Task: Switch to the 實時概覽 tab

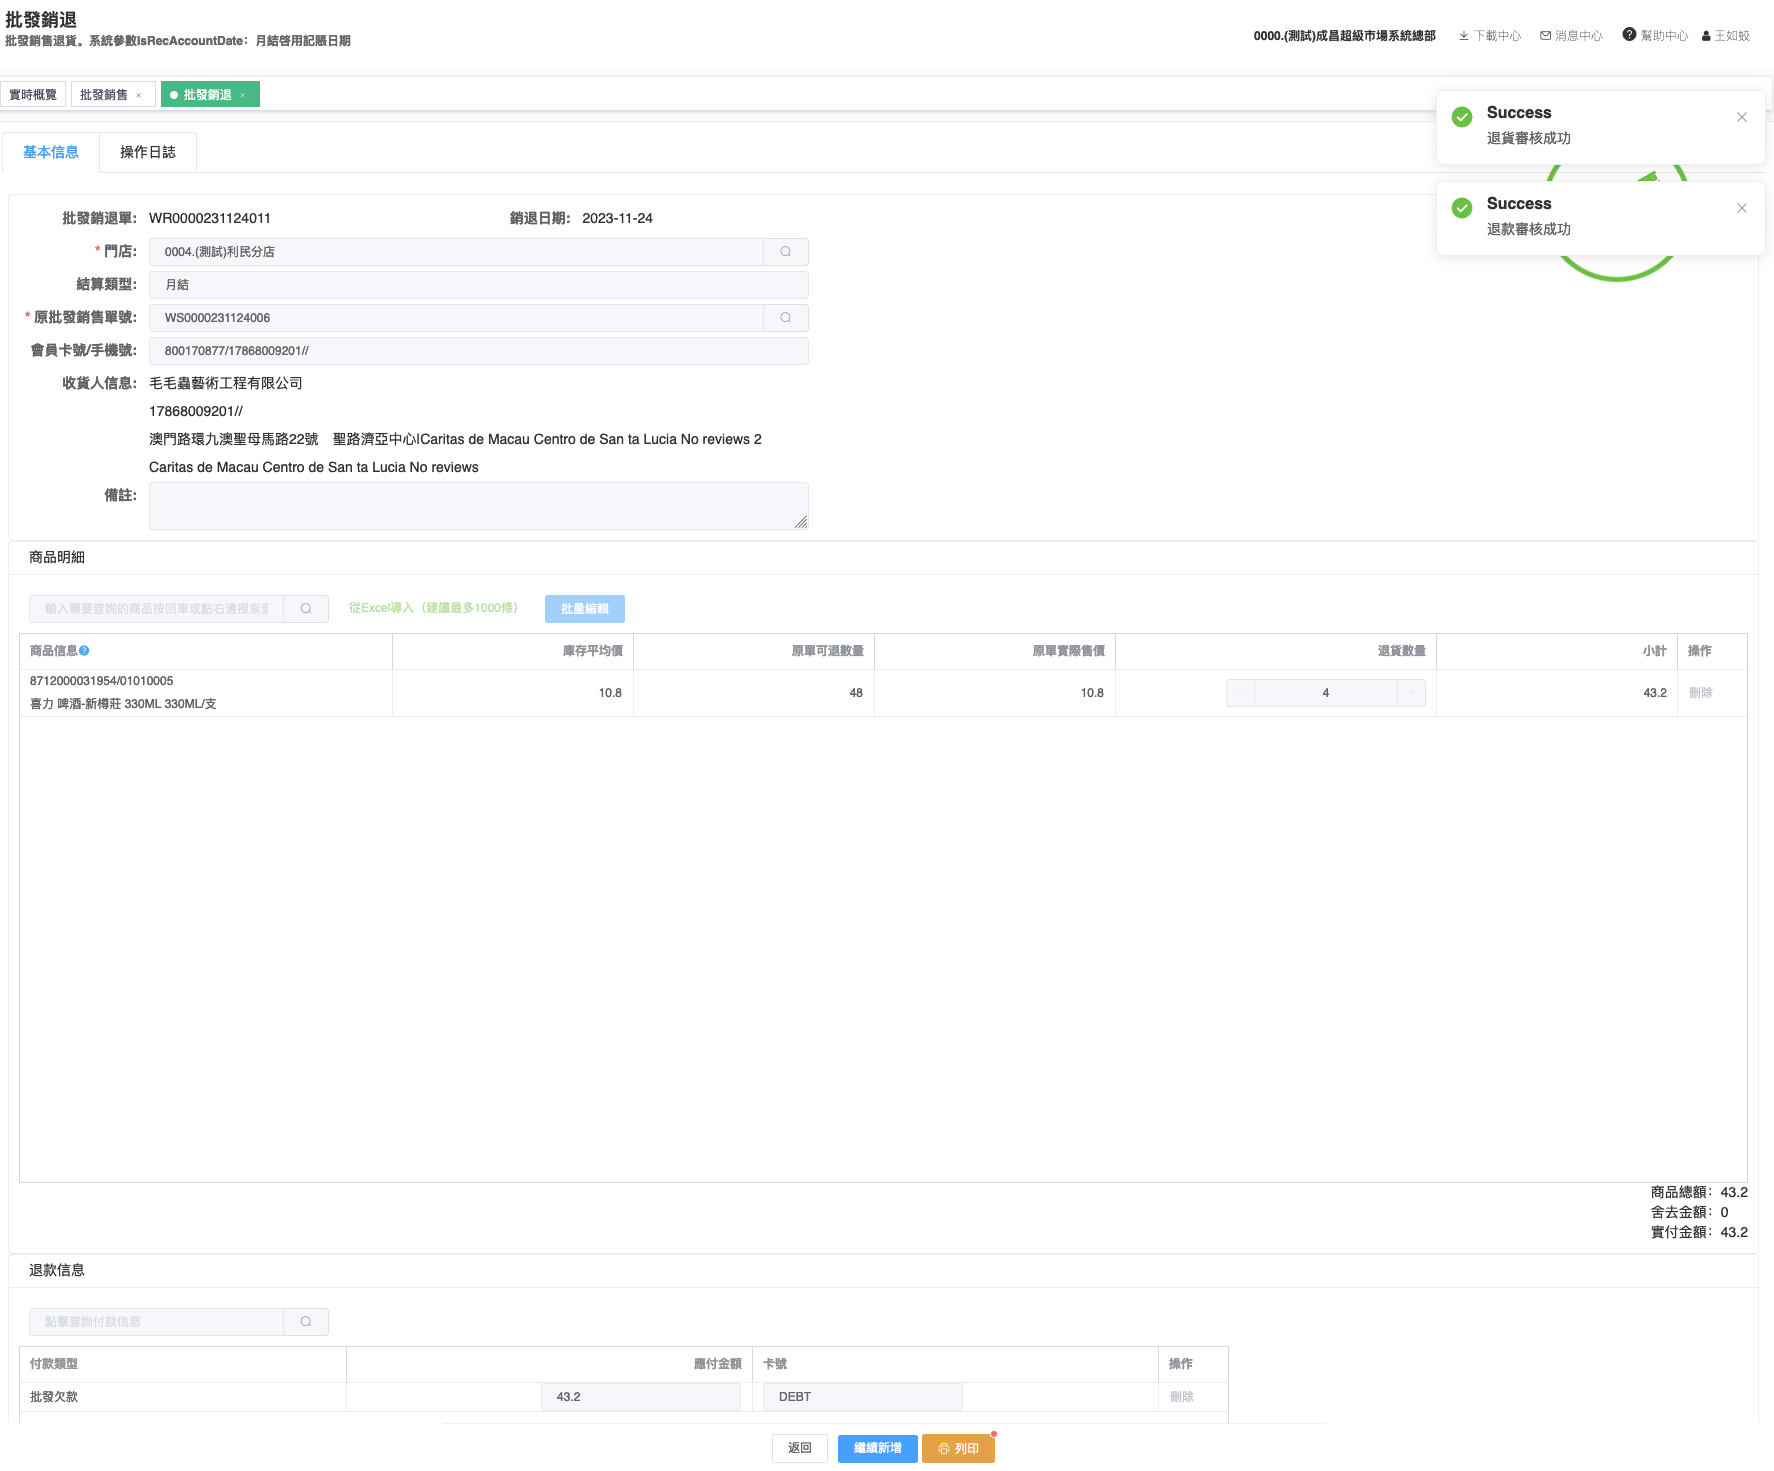Action: coord(33,95)
